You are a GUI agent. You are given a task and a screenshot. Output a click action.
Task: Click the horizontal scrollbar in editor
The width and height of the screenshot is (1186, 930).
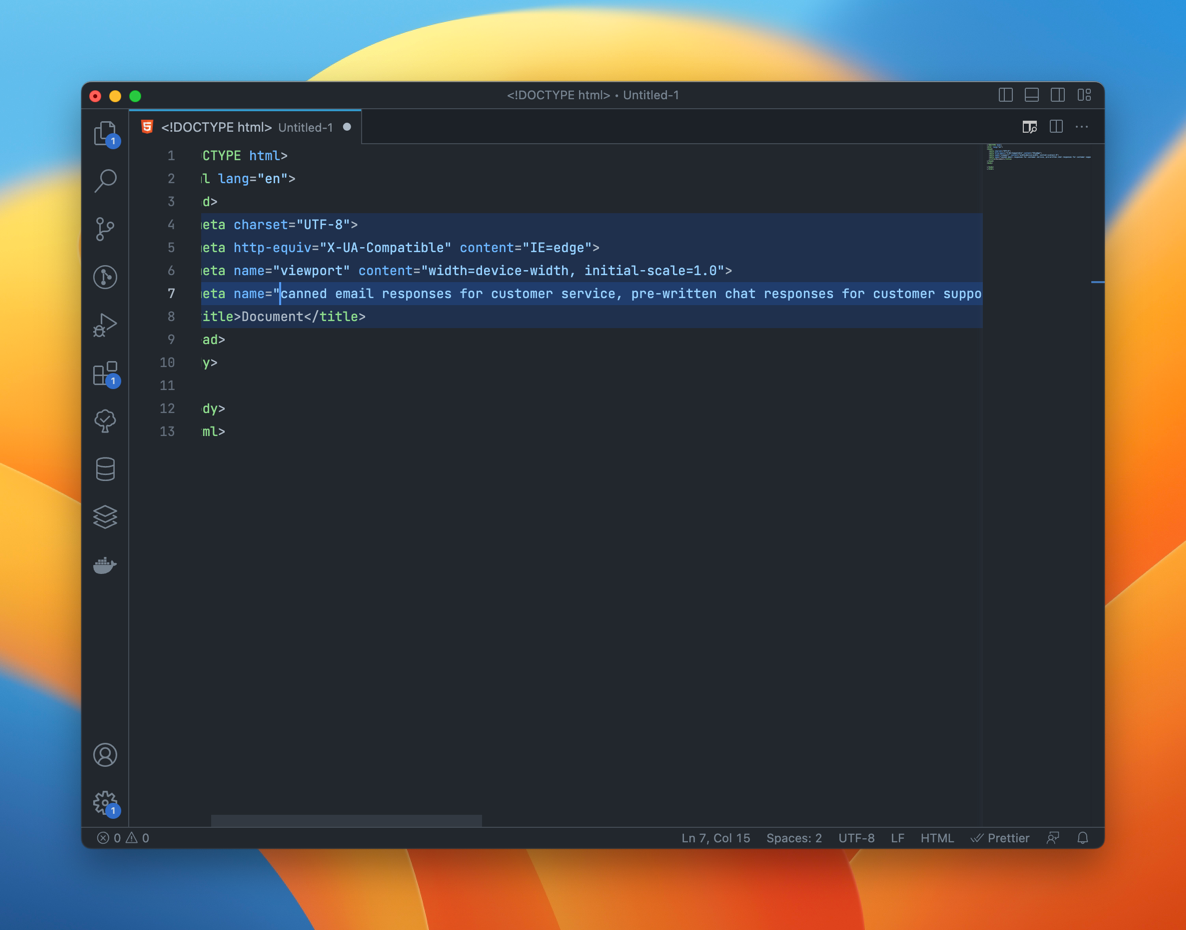coord(346,821)
